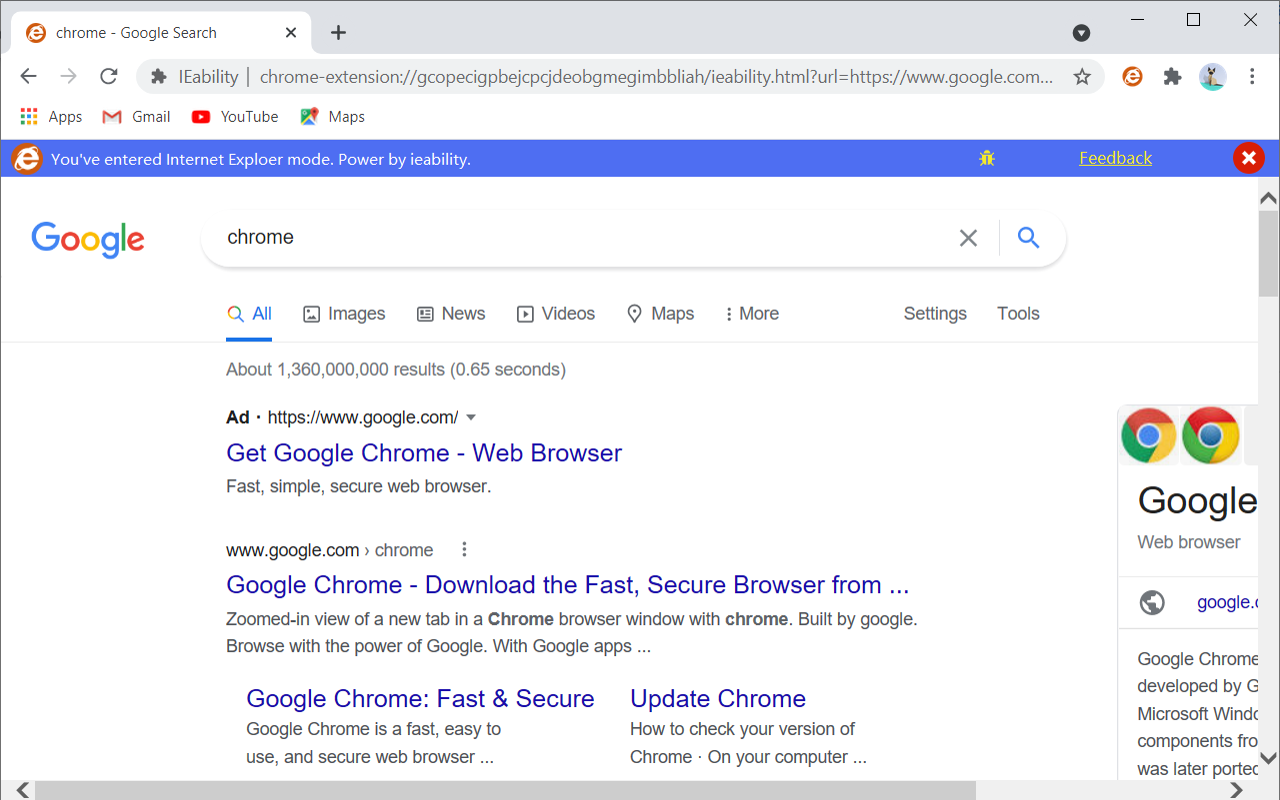The height and width of the screenshot is (800, 1280).
Task: Star this page to bookmark it
Action: [x=1081, y=76]
